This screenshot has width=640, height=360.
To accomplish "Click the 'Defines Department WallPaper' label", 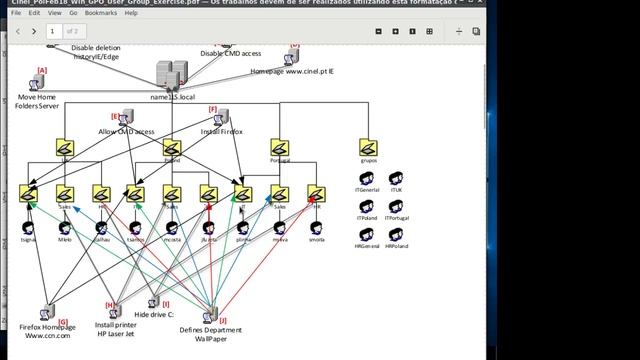I will tap(211, 334).
